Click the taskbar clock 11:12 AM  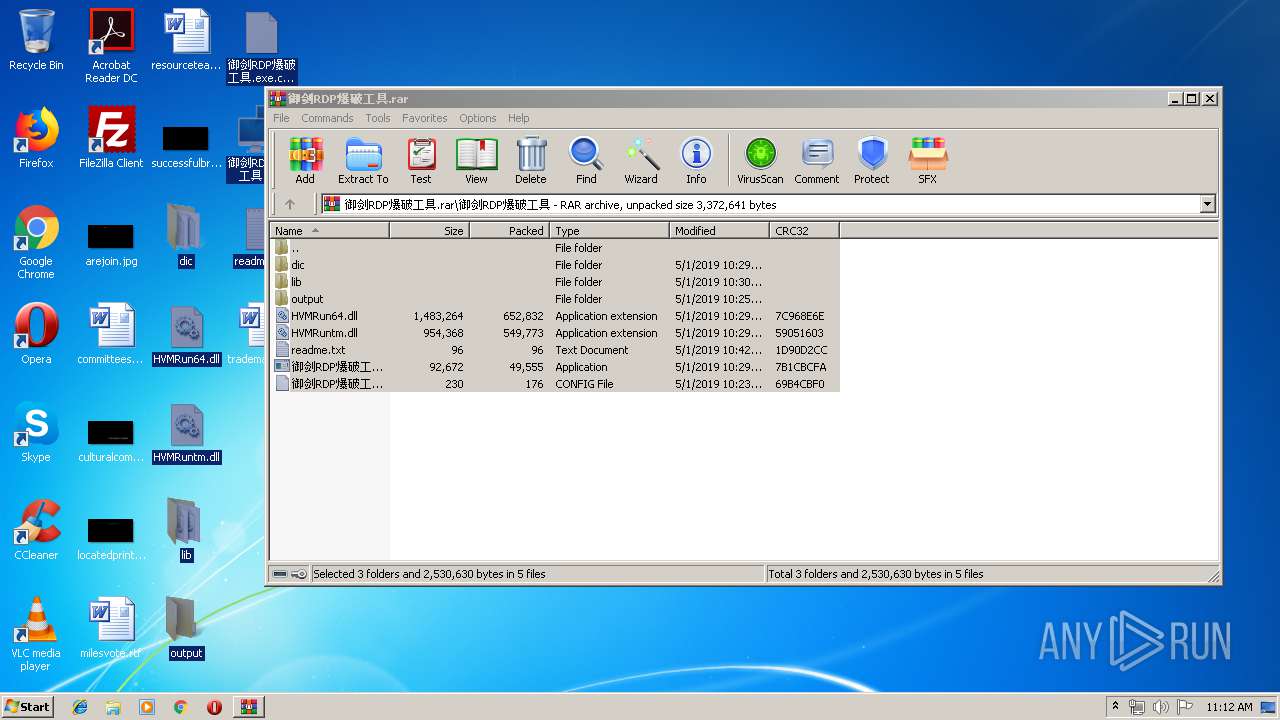[x=1229, y=707]
